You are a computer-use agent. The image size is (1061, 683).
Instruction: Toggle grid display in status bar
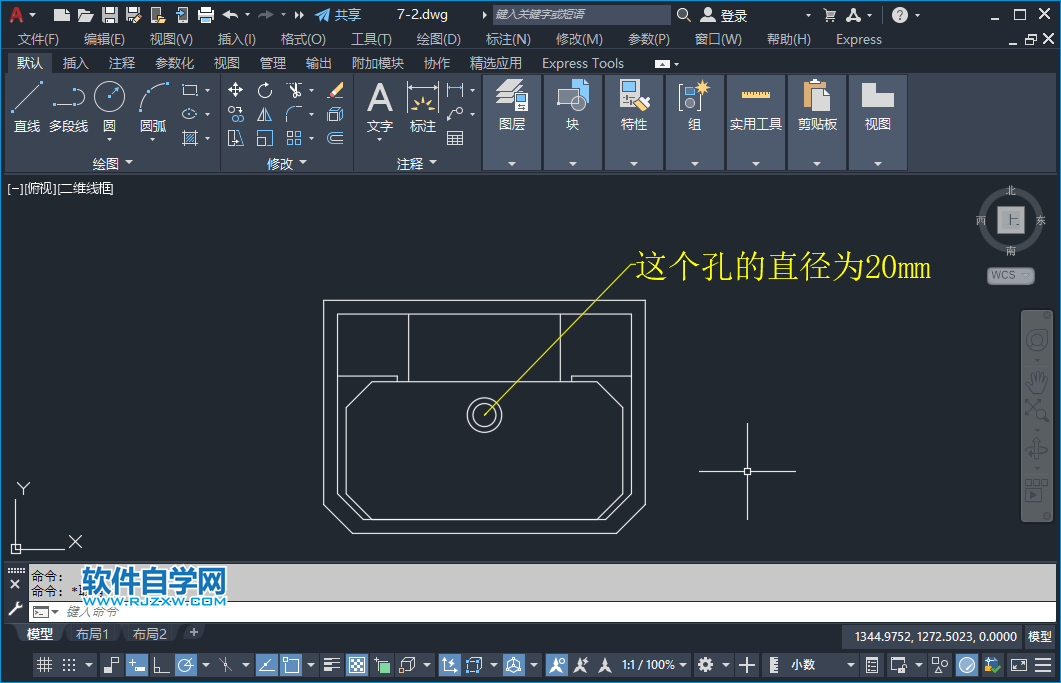point(44,665)
